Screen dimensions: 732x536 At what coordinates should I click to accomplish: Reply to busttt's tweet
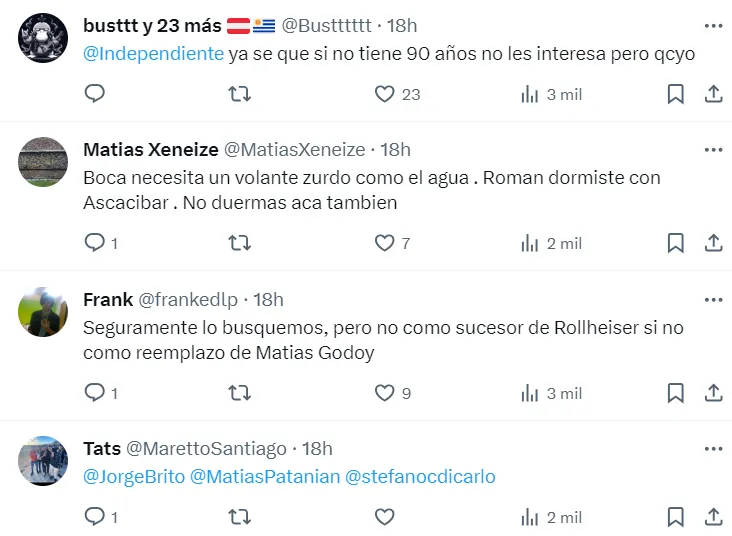95,94
